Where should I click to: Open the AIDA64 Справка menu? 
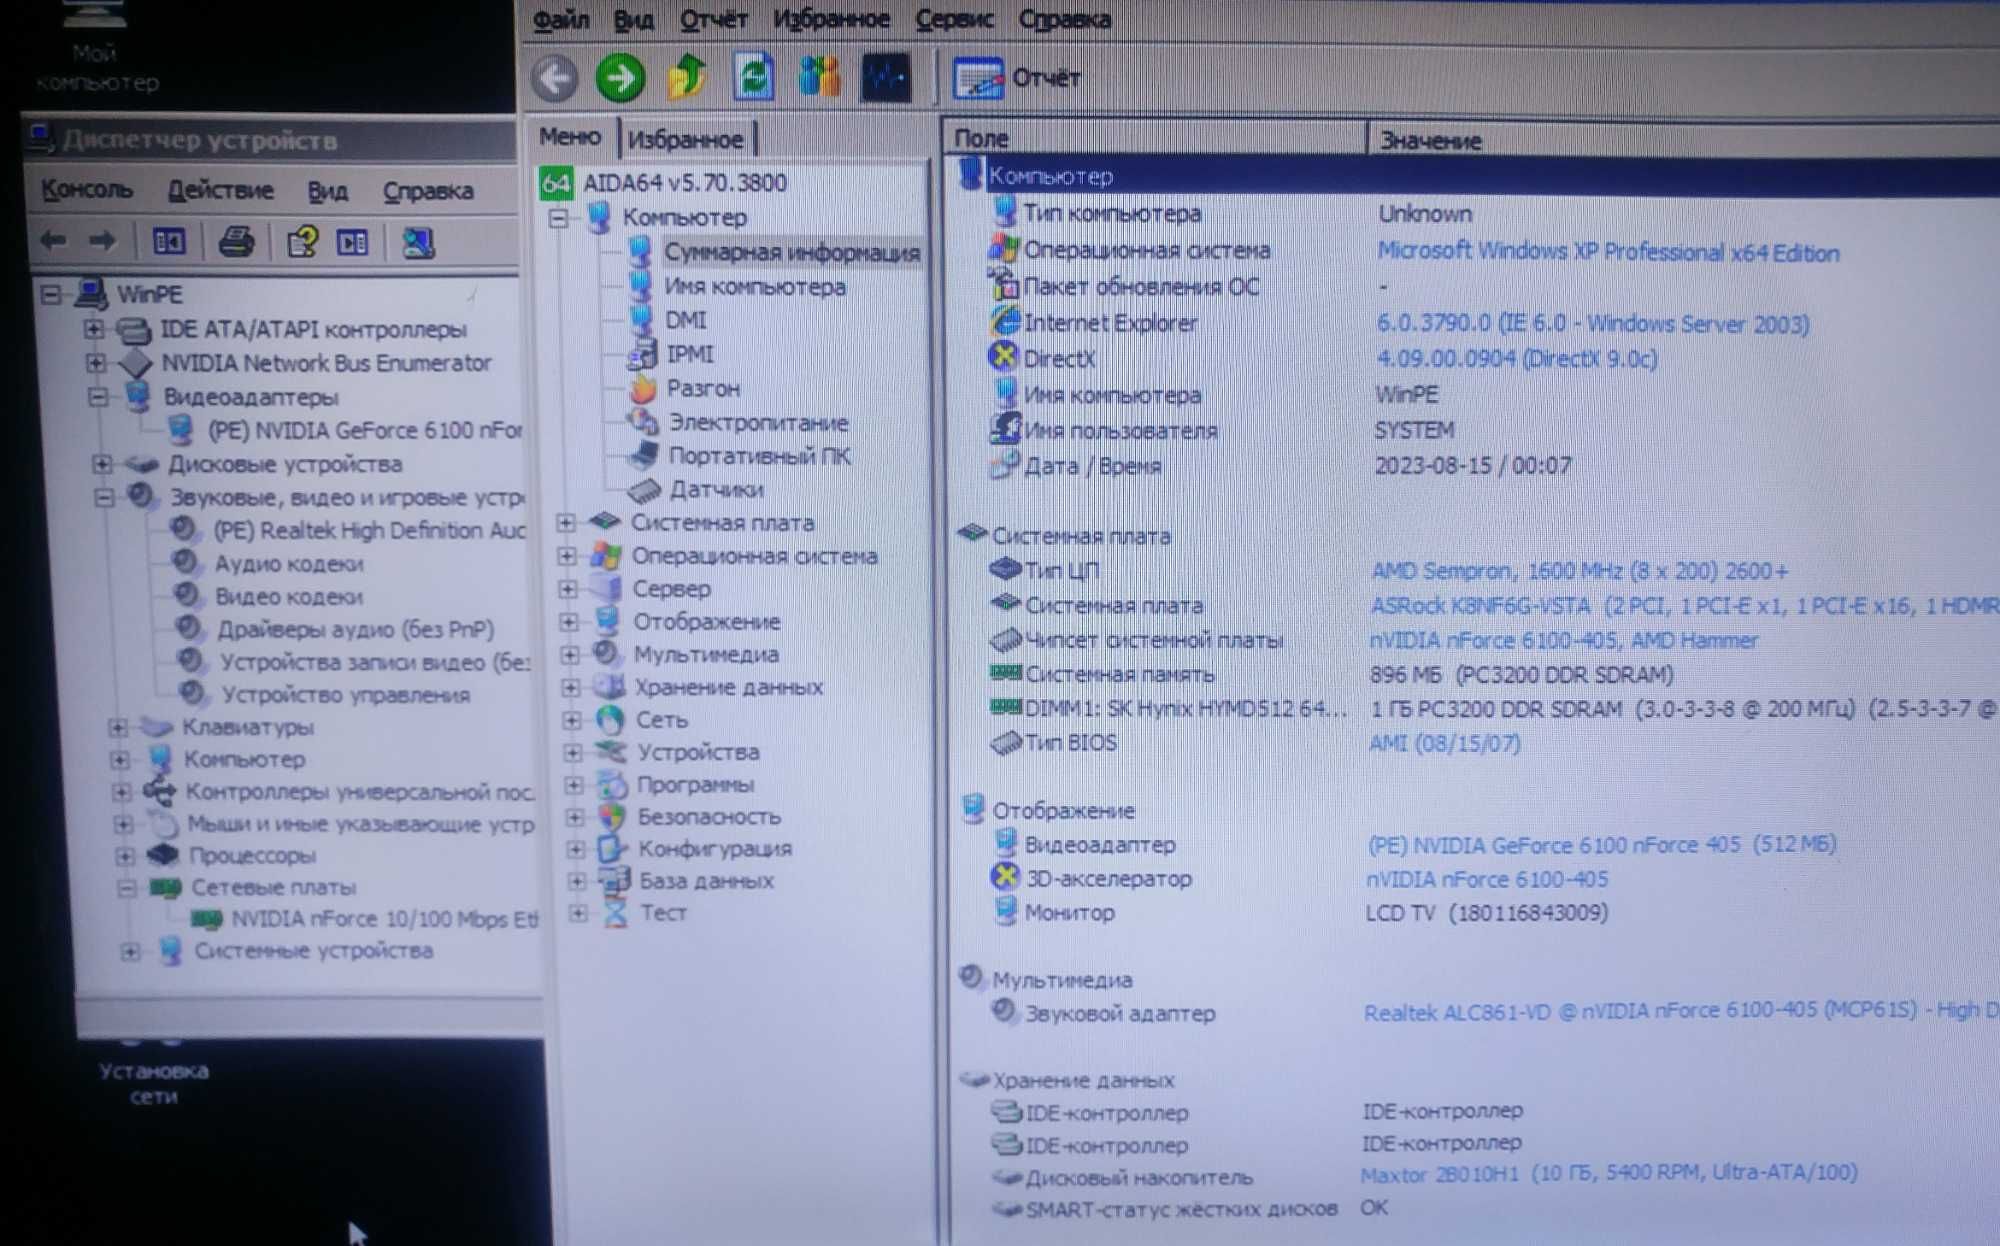click(x=1064, y=19)
